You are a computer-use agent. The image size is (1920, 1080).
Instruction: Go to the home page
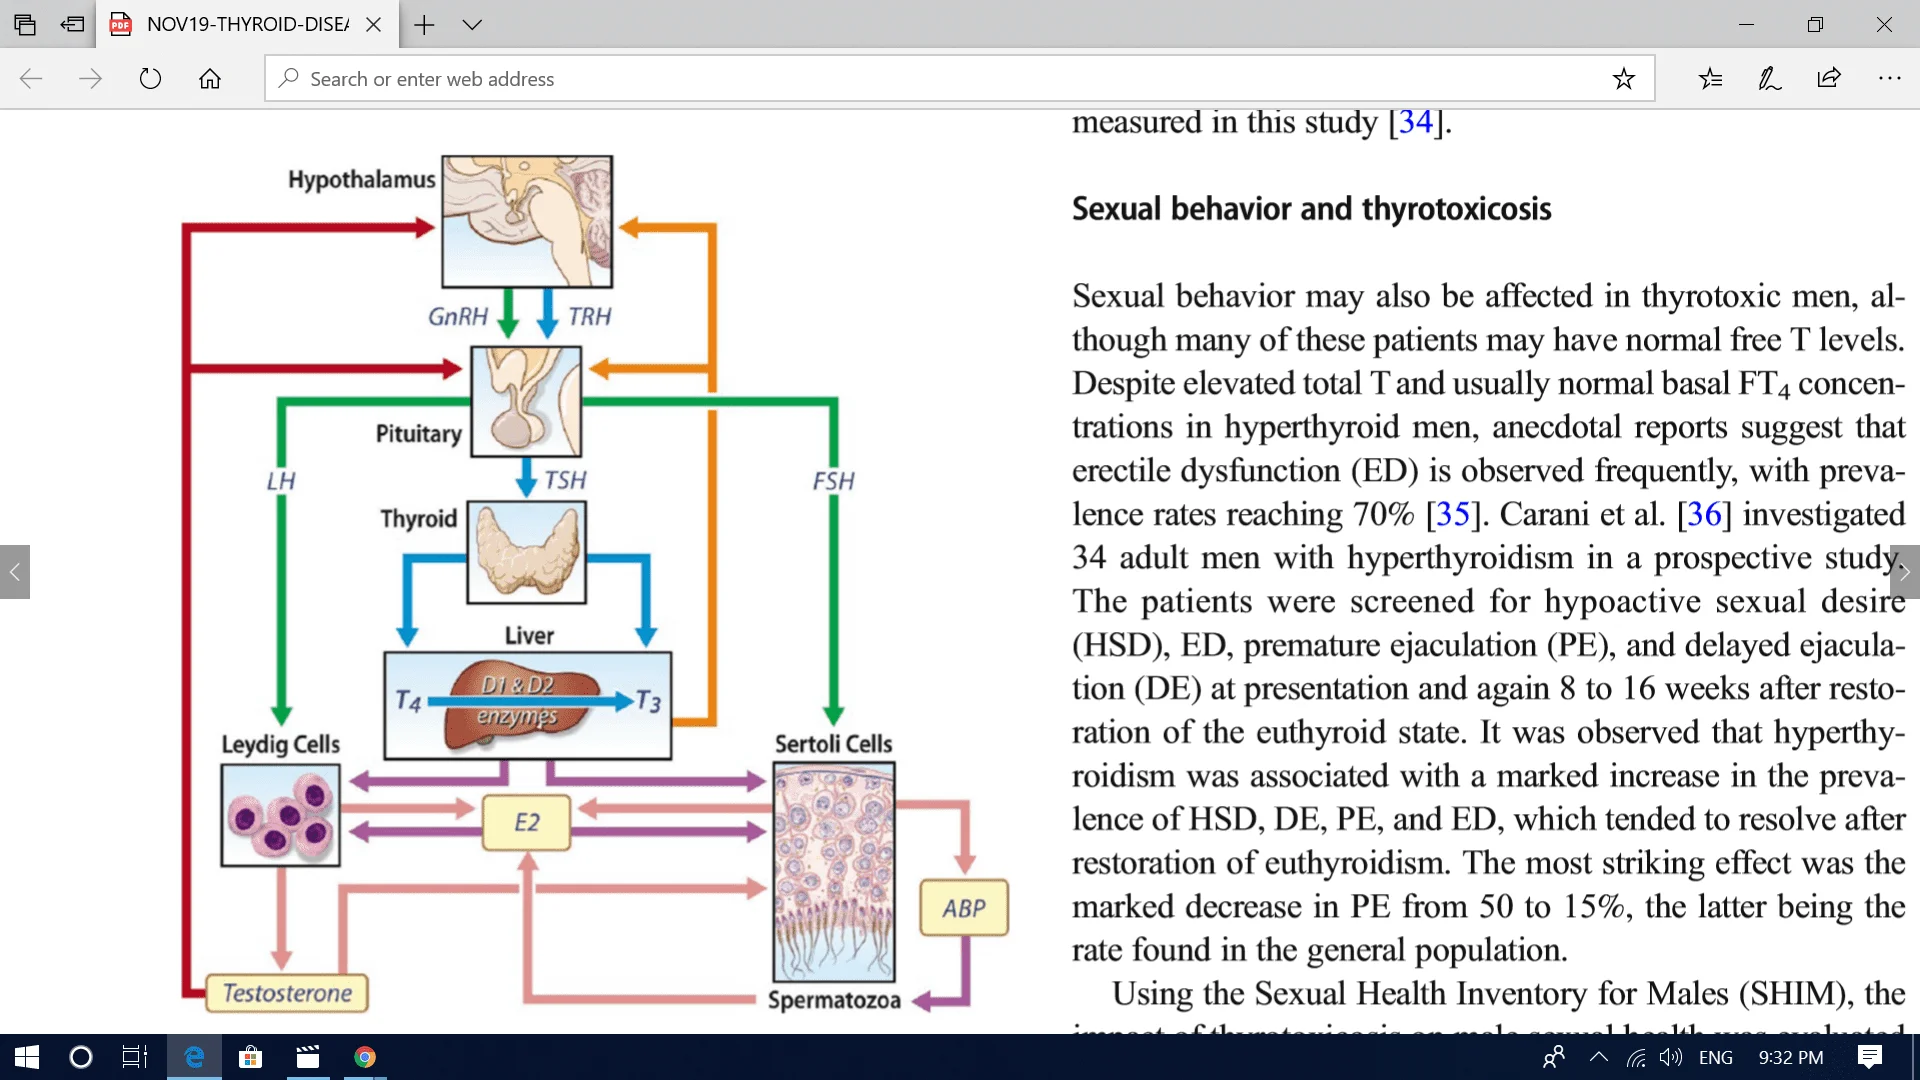point(209,78)
